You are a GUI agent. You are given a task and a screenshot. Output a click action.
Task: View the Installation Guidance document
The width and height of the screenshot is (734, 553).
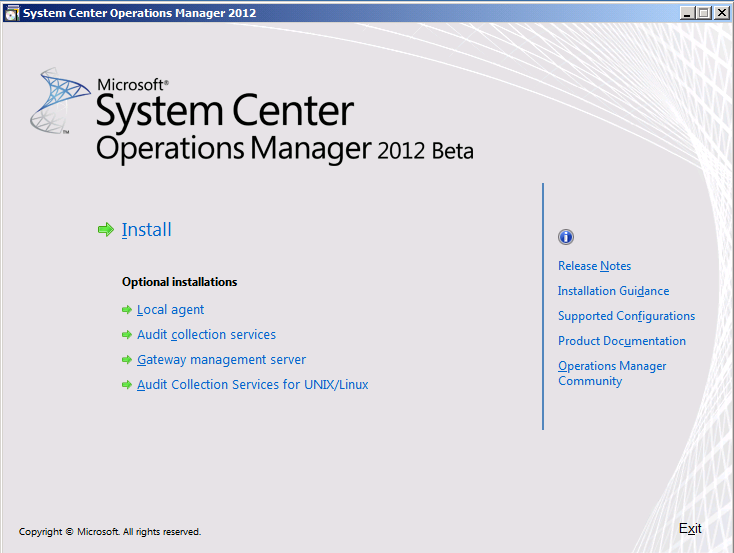point(614,291)
